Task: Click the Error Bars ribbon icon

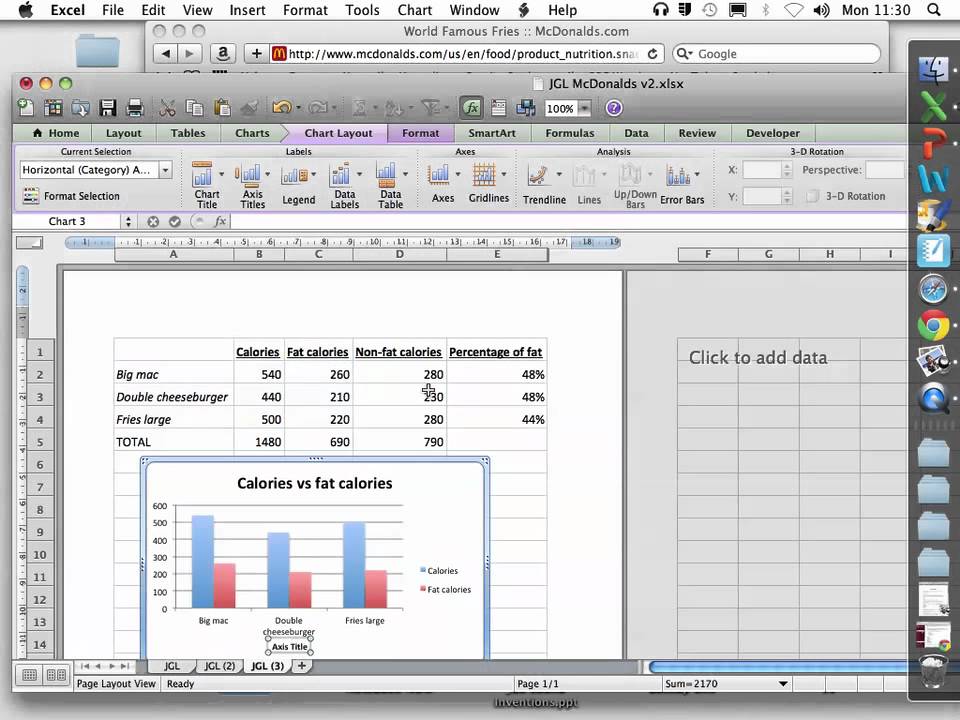Action: pyautogui.click(x=678, y=176)
